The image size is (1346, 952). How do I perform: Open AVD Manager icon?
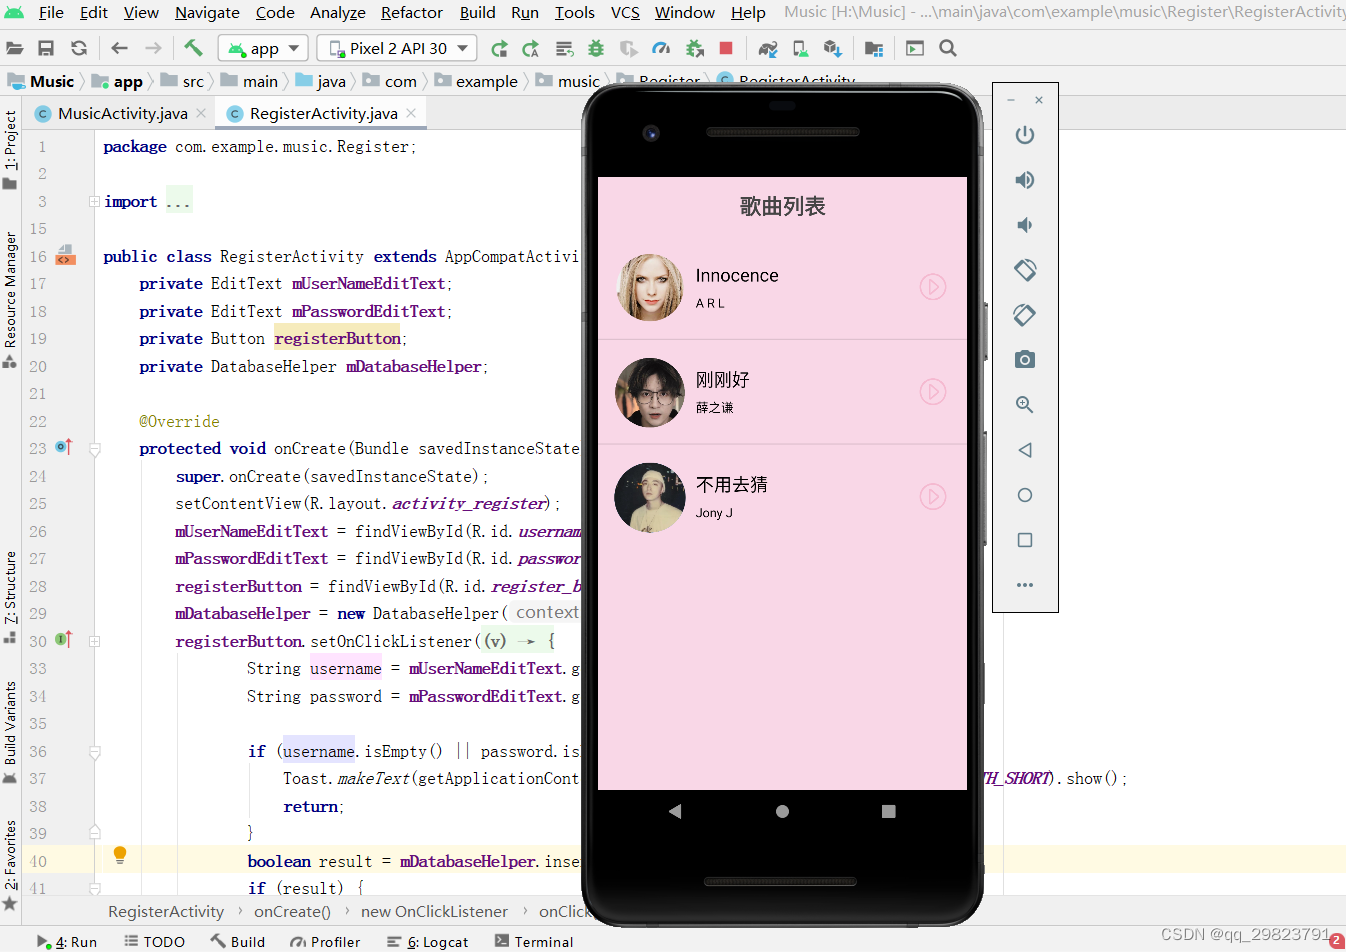[x=800, y=48]
